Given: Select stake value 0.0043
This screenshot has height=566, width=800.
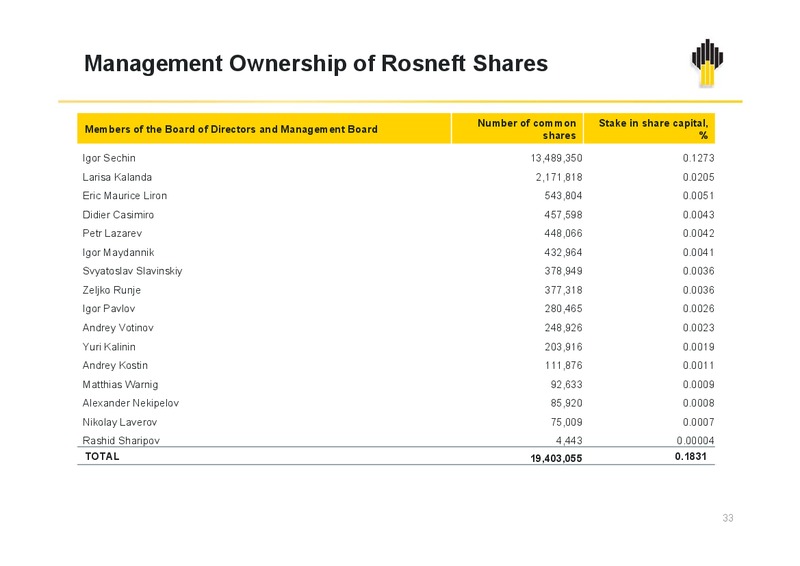Looking at the screenshot, I should pos(698,215).
